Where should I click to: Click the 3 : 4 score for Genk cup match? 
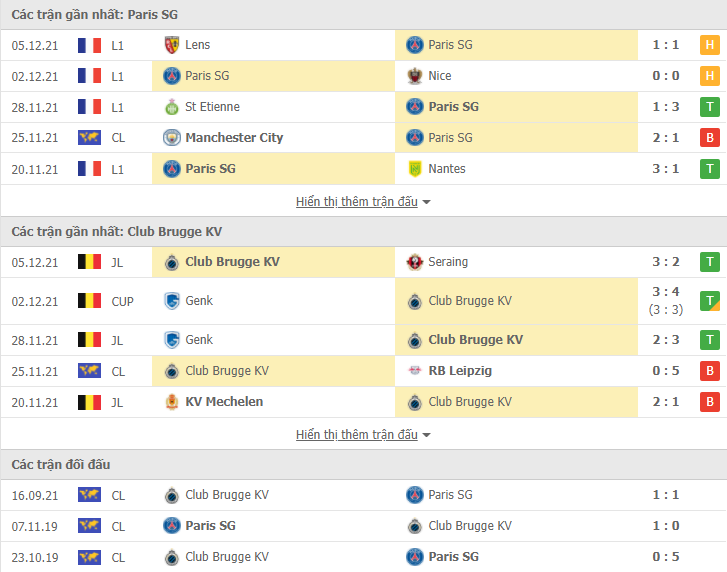(x=666, y=292)
